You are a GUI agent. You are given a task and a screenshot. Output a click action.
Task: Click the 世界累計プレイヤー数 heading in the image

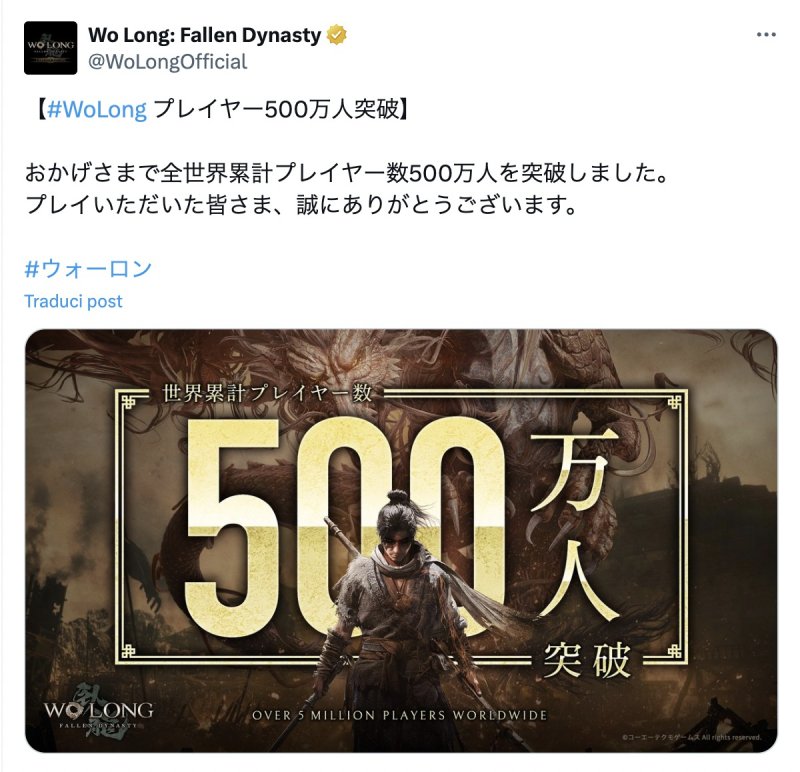(x=267, y=393)
